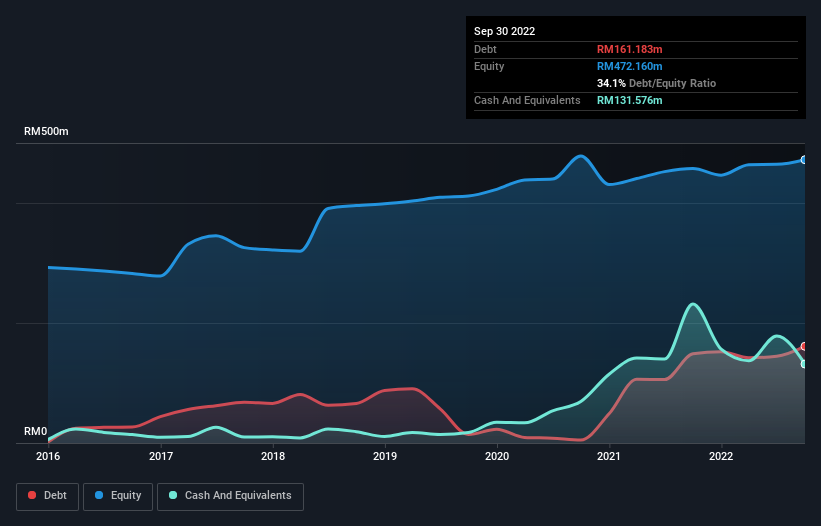Click the teal Cash end-point marker

pos(804,364)
